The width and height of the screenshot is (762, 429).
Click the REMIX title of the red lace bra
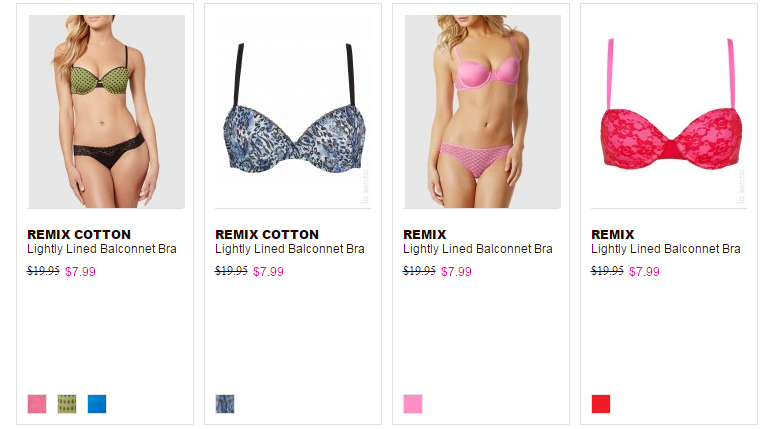pos(612,235)
